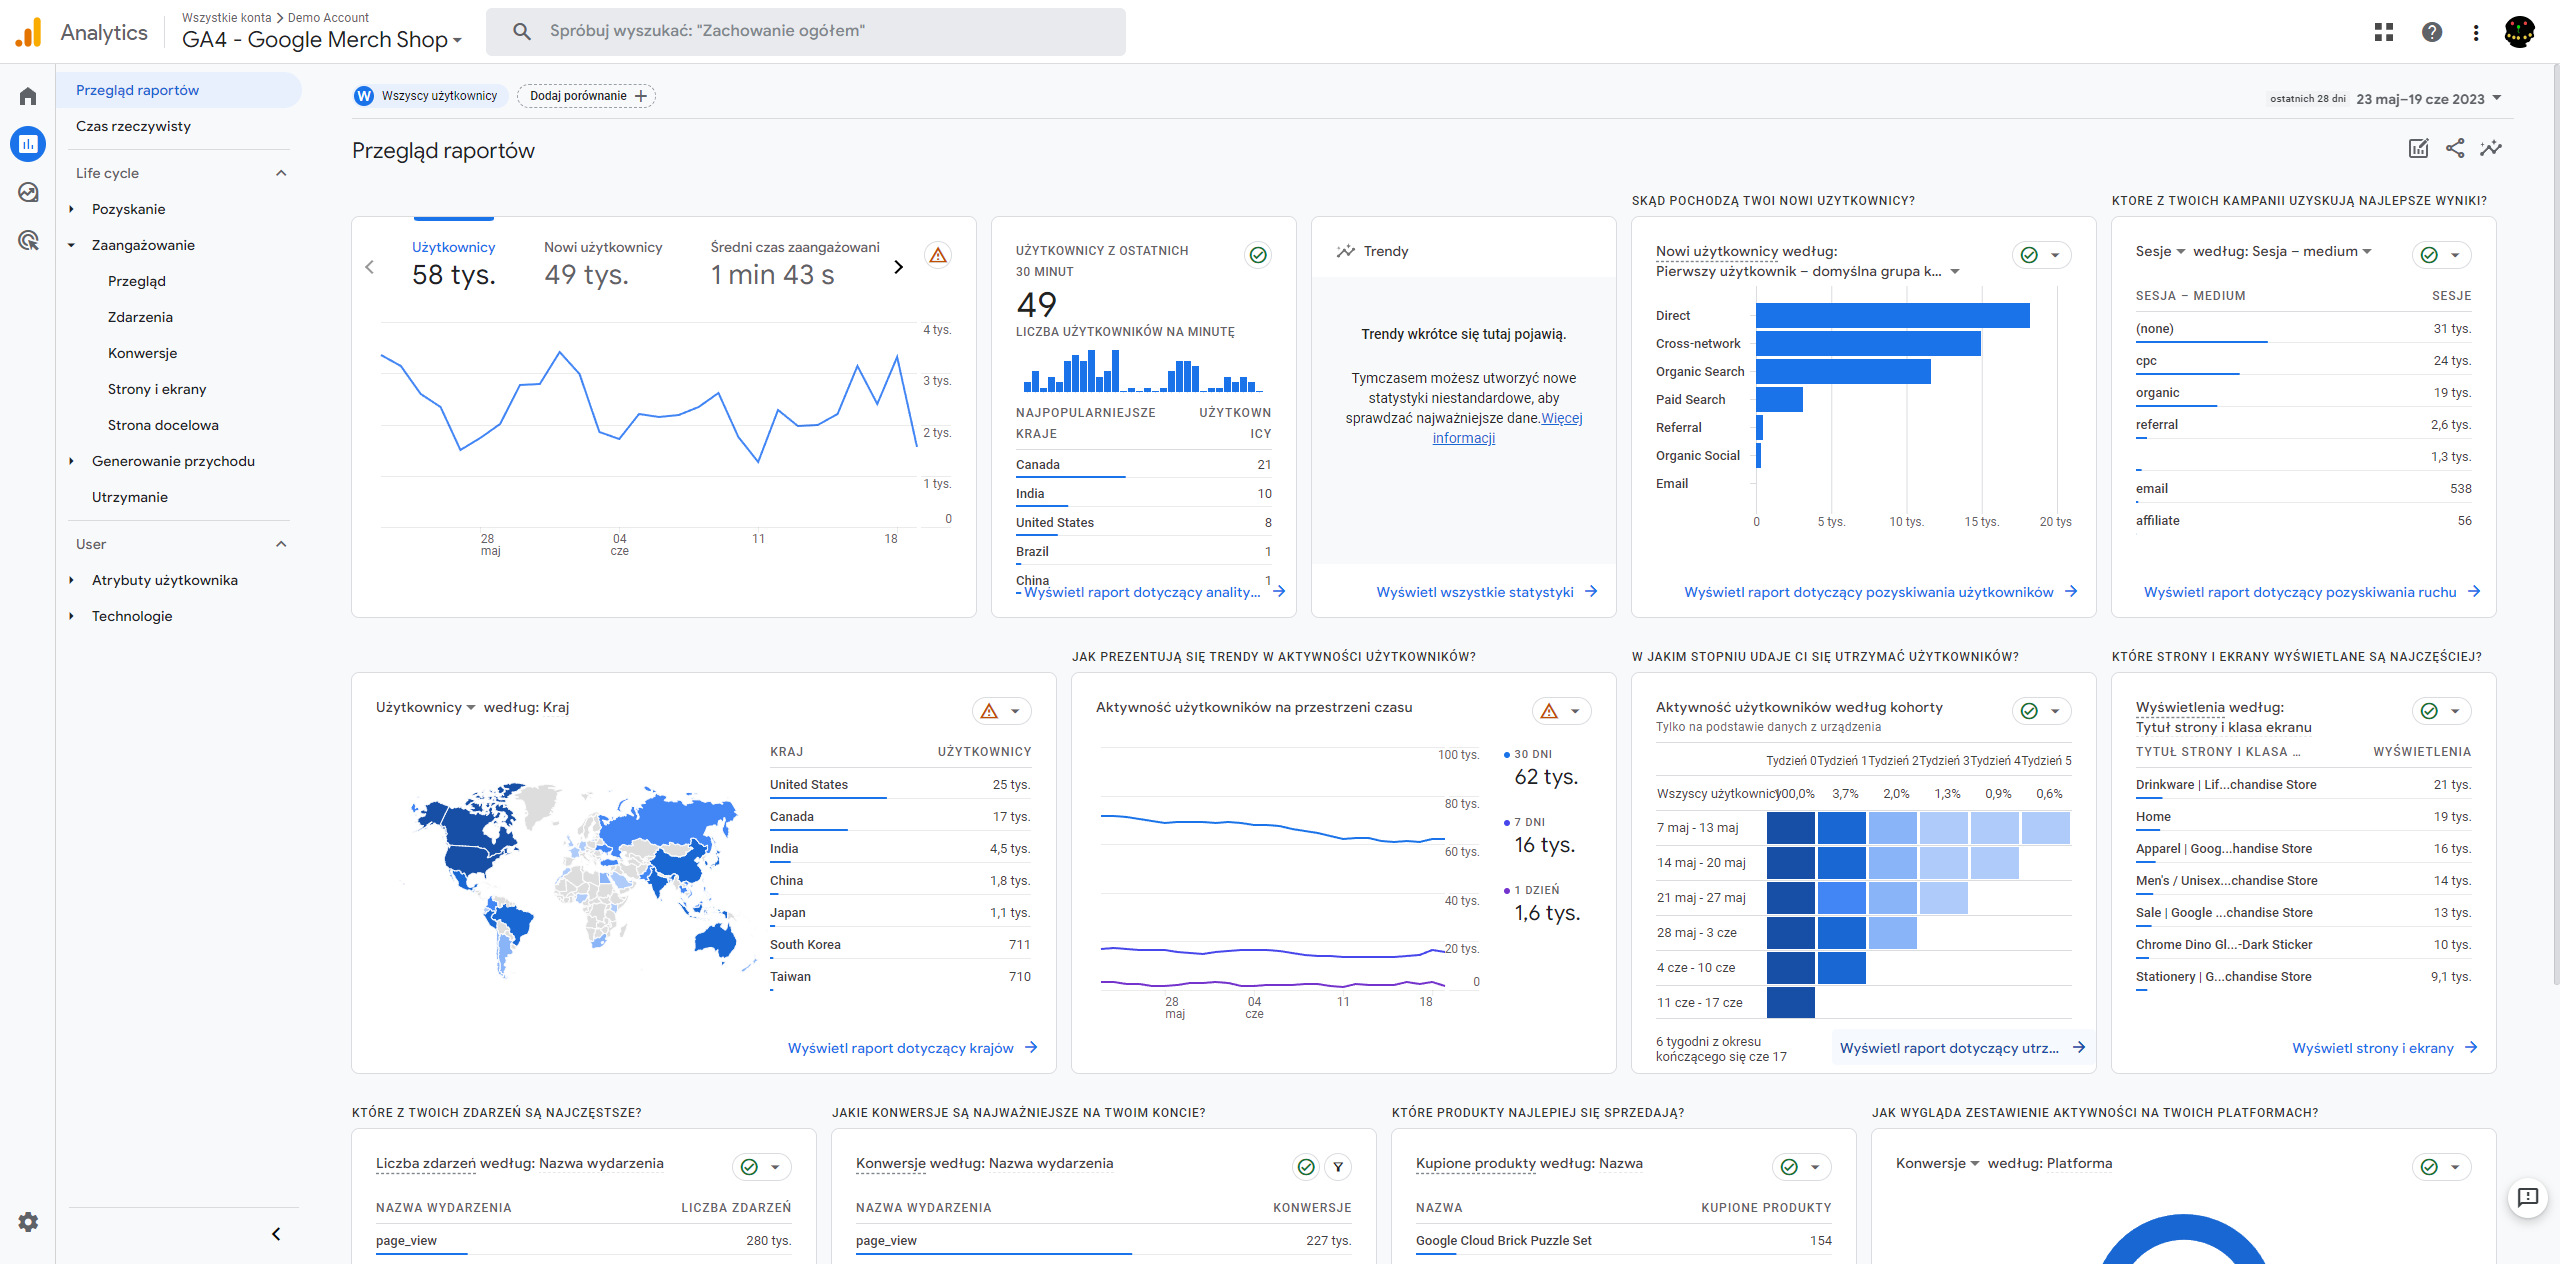Click Dodaj porównanie button
Screen dimensions: 2560x1264
(587, 96)
